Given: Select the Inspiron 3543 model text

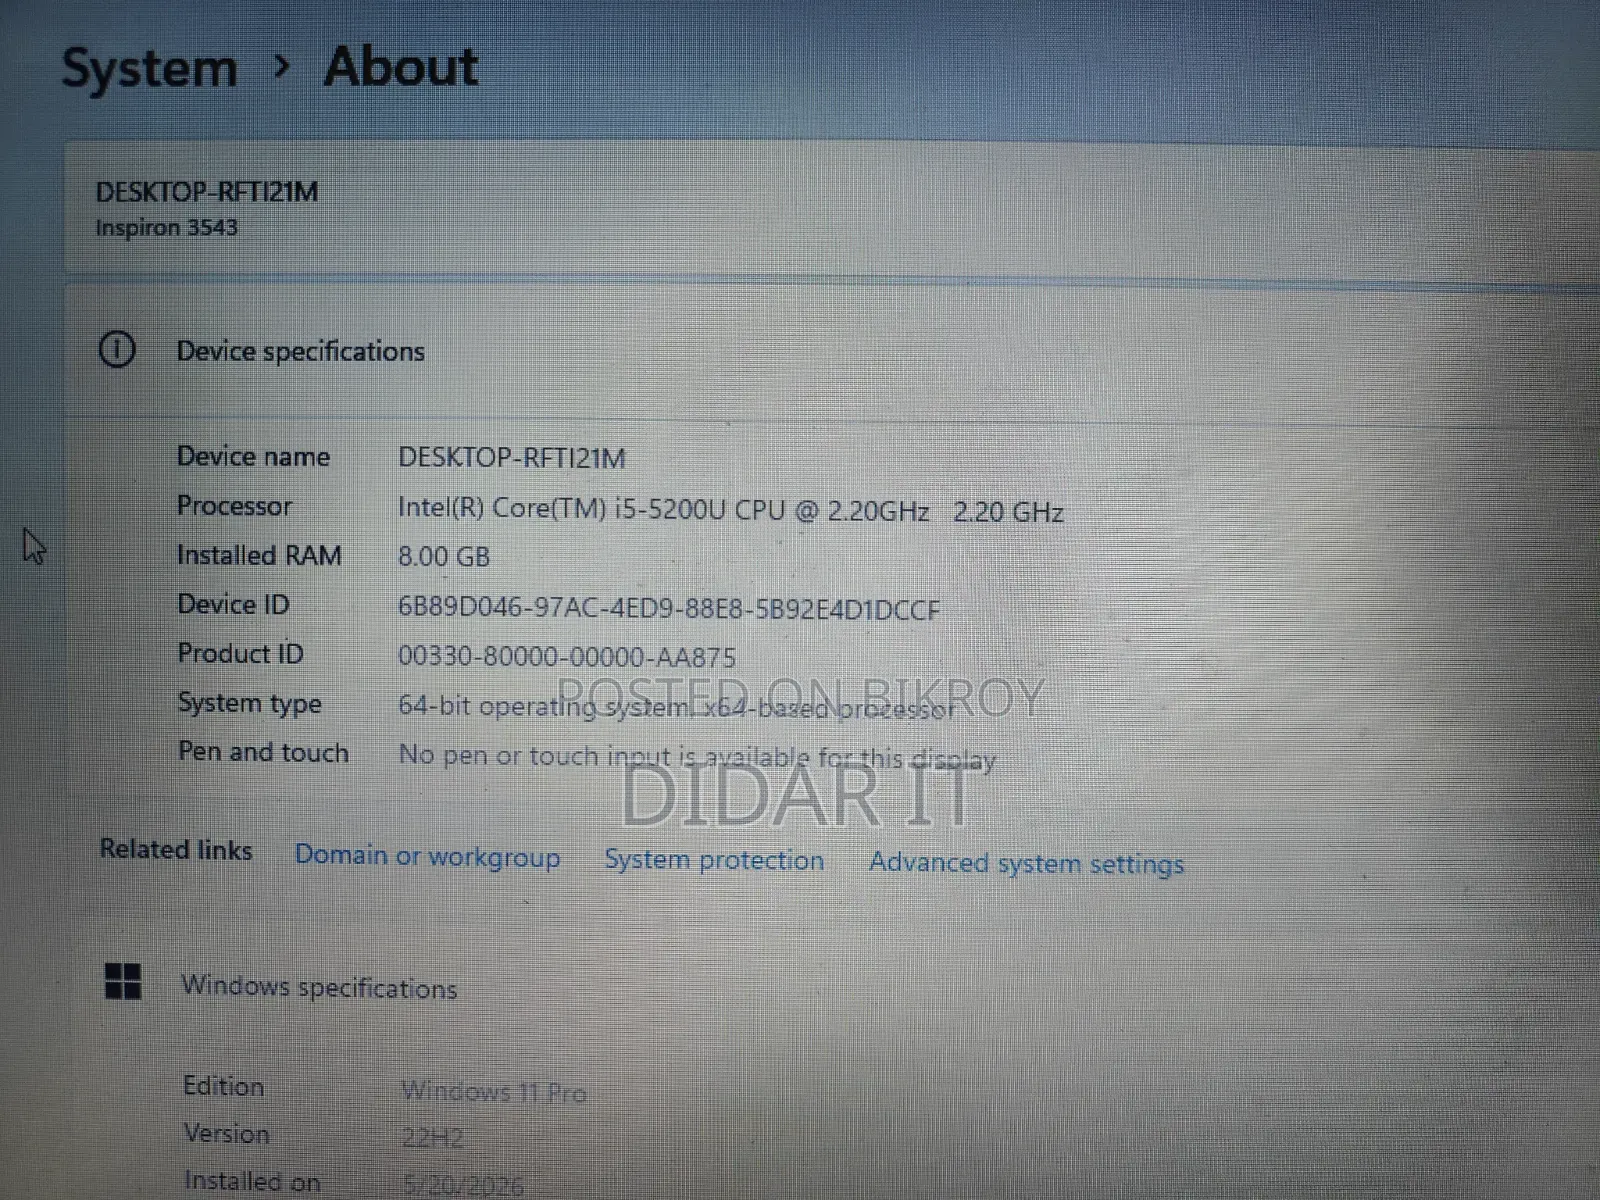Looking at the screenshot, I should coord(167,228).
